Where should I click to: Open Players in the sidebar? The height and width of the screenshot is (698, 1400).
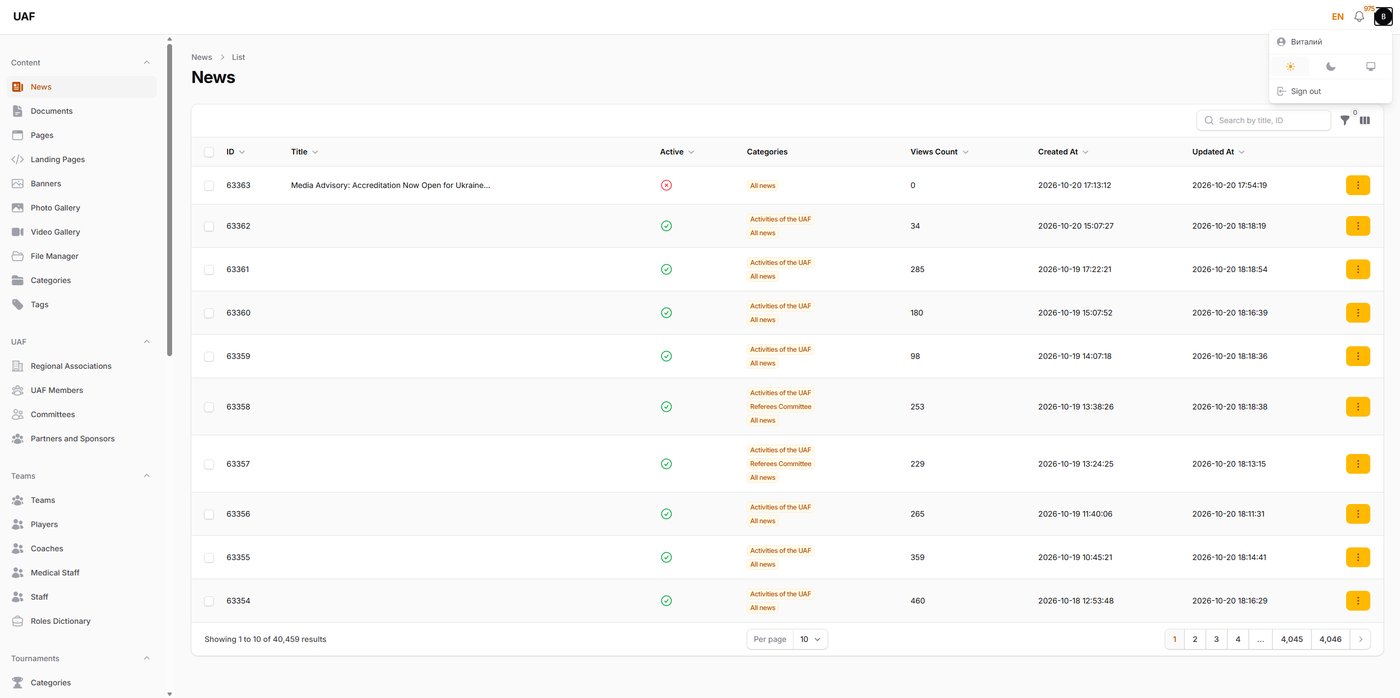(81, 524)
